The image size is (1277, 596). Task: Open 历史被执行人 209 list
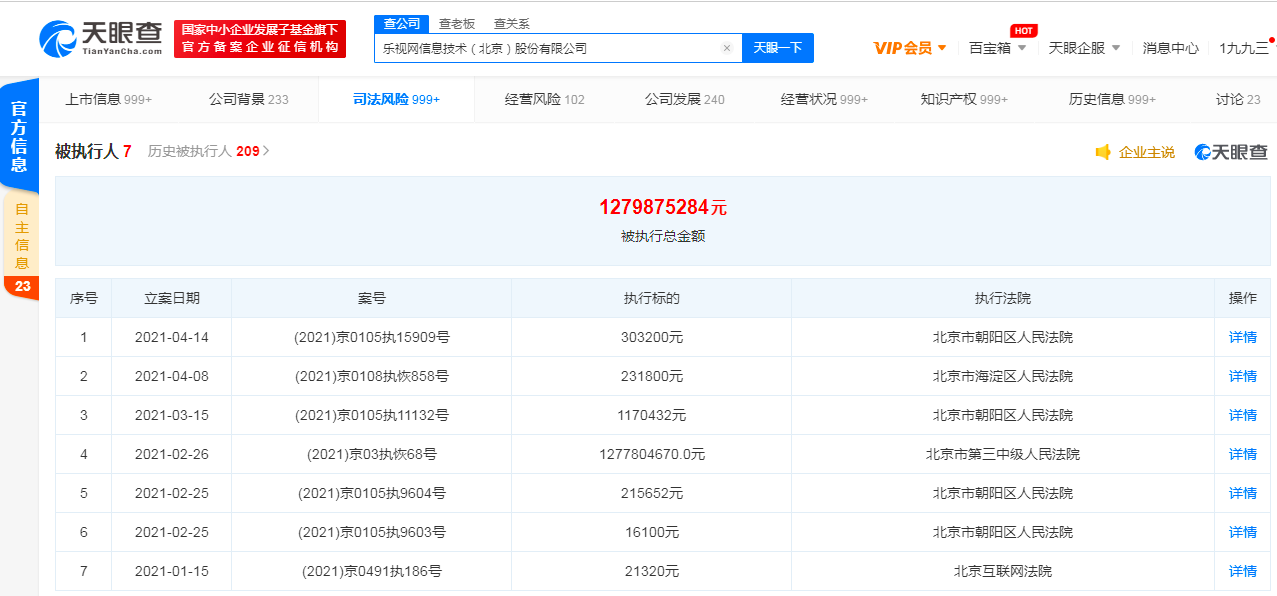pos(208,151)
